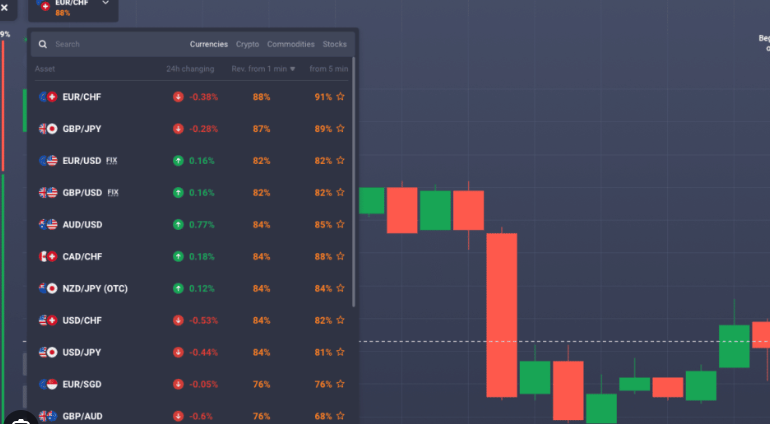Click the GBP/USD green up-arrow icon

pyautogui.click(x=178, y=193)
